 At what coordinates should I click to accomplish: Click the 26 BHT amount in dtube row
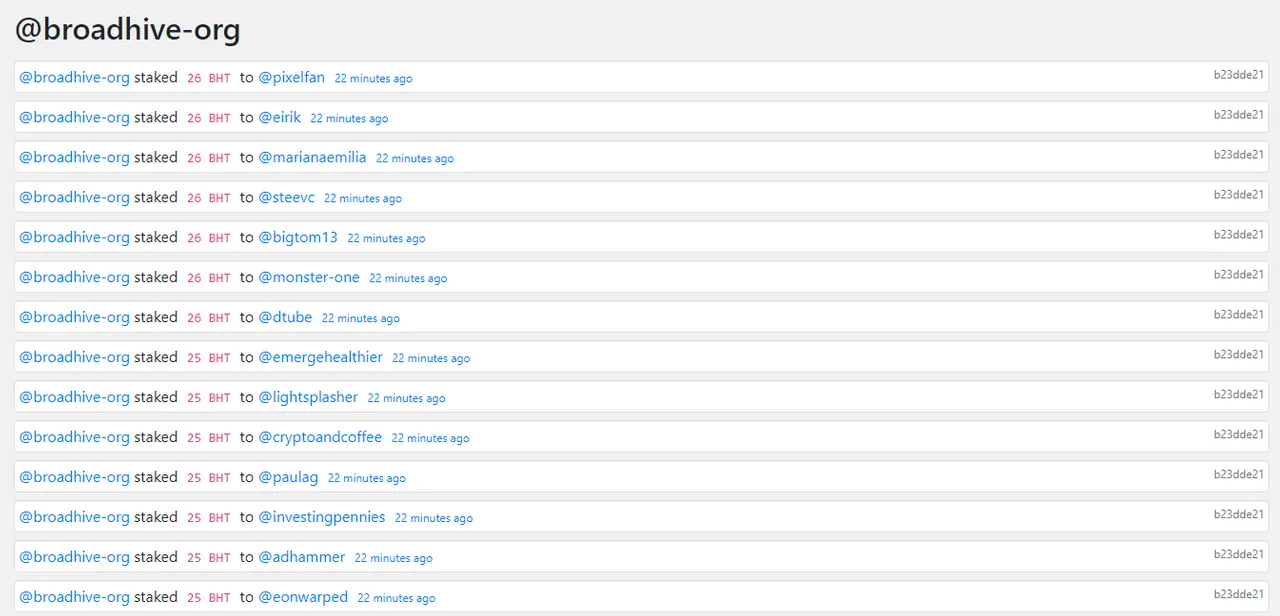208,318
